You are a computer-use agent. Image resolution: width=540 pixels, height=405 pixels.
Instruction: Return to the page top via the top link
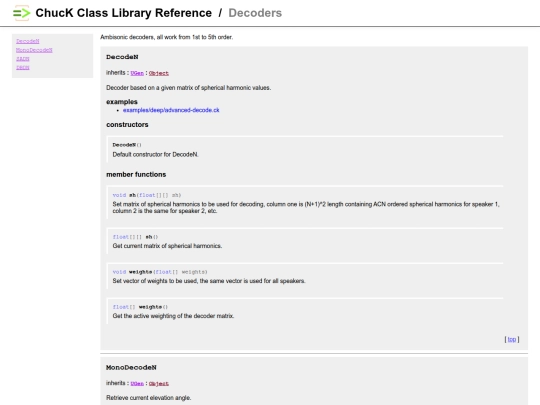coord(512,339)
